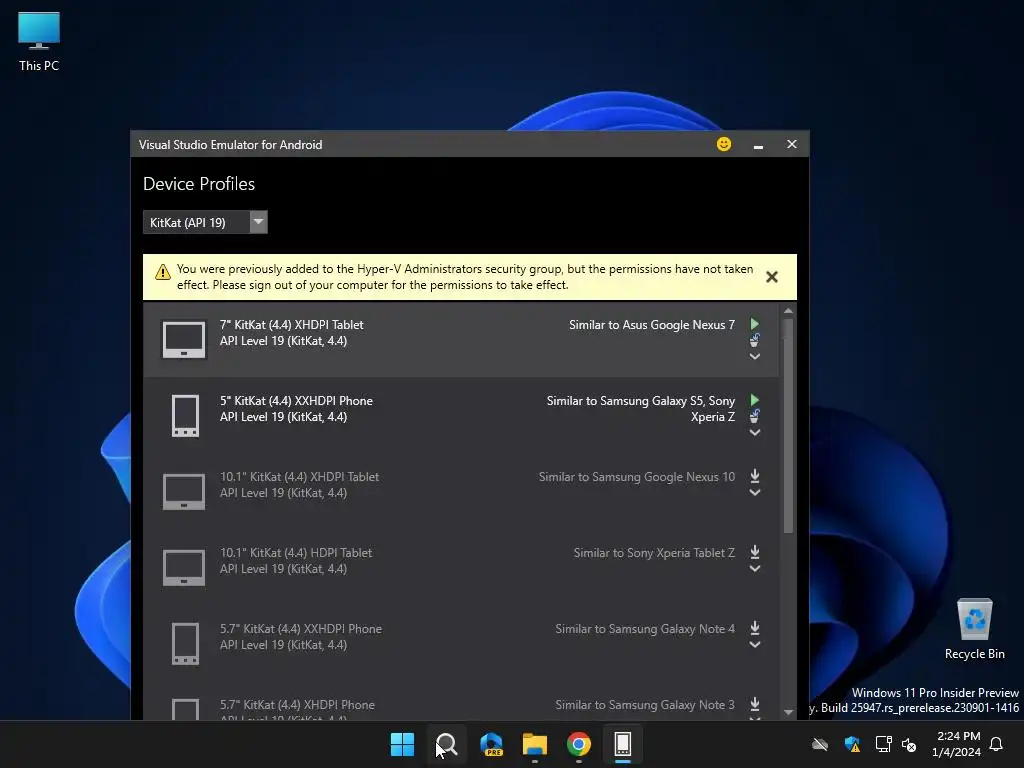Open Windows Search from taskbar
The image size is (1024, 768).
[x=447, y=744]
